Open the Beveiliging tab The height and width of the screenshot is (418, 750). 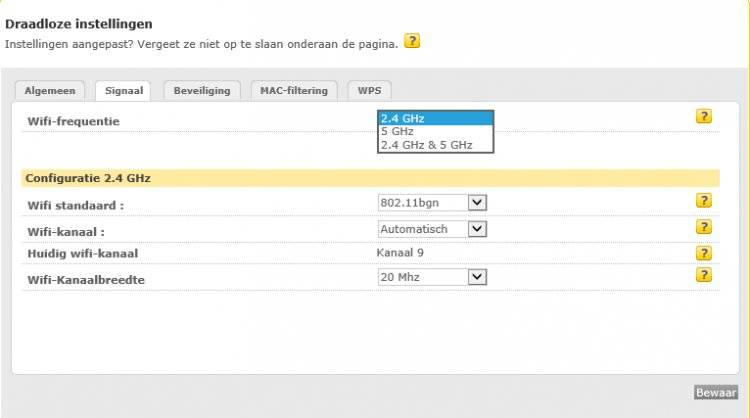[x=201, y=90]
